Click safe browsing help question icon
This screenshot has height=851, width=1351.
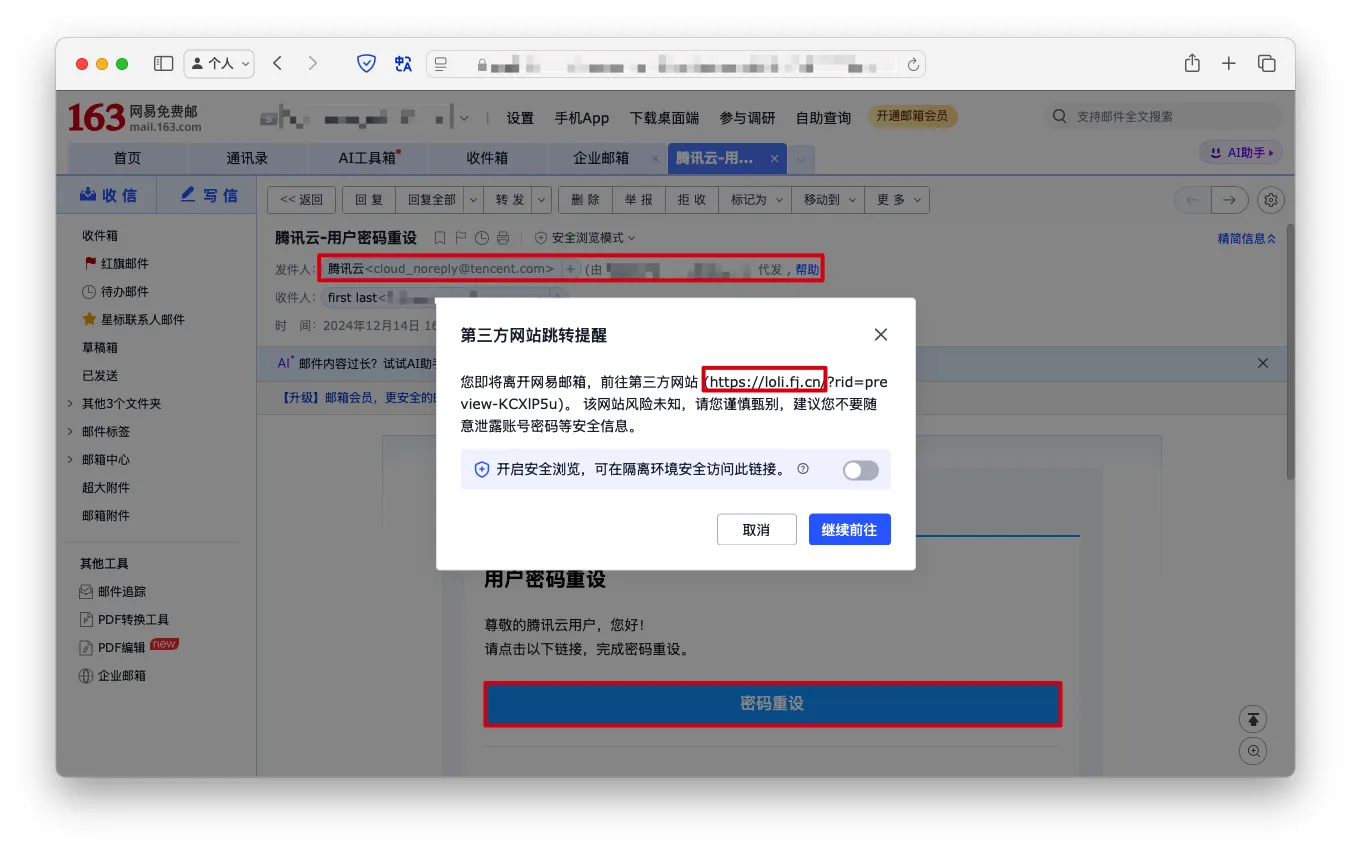803,469
